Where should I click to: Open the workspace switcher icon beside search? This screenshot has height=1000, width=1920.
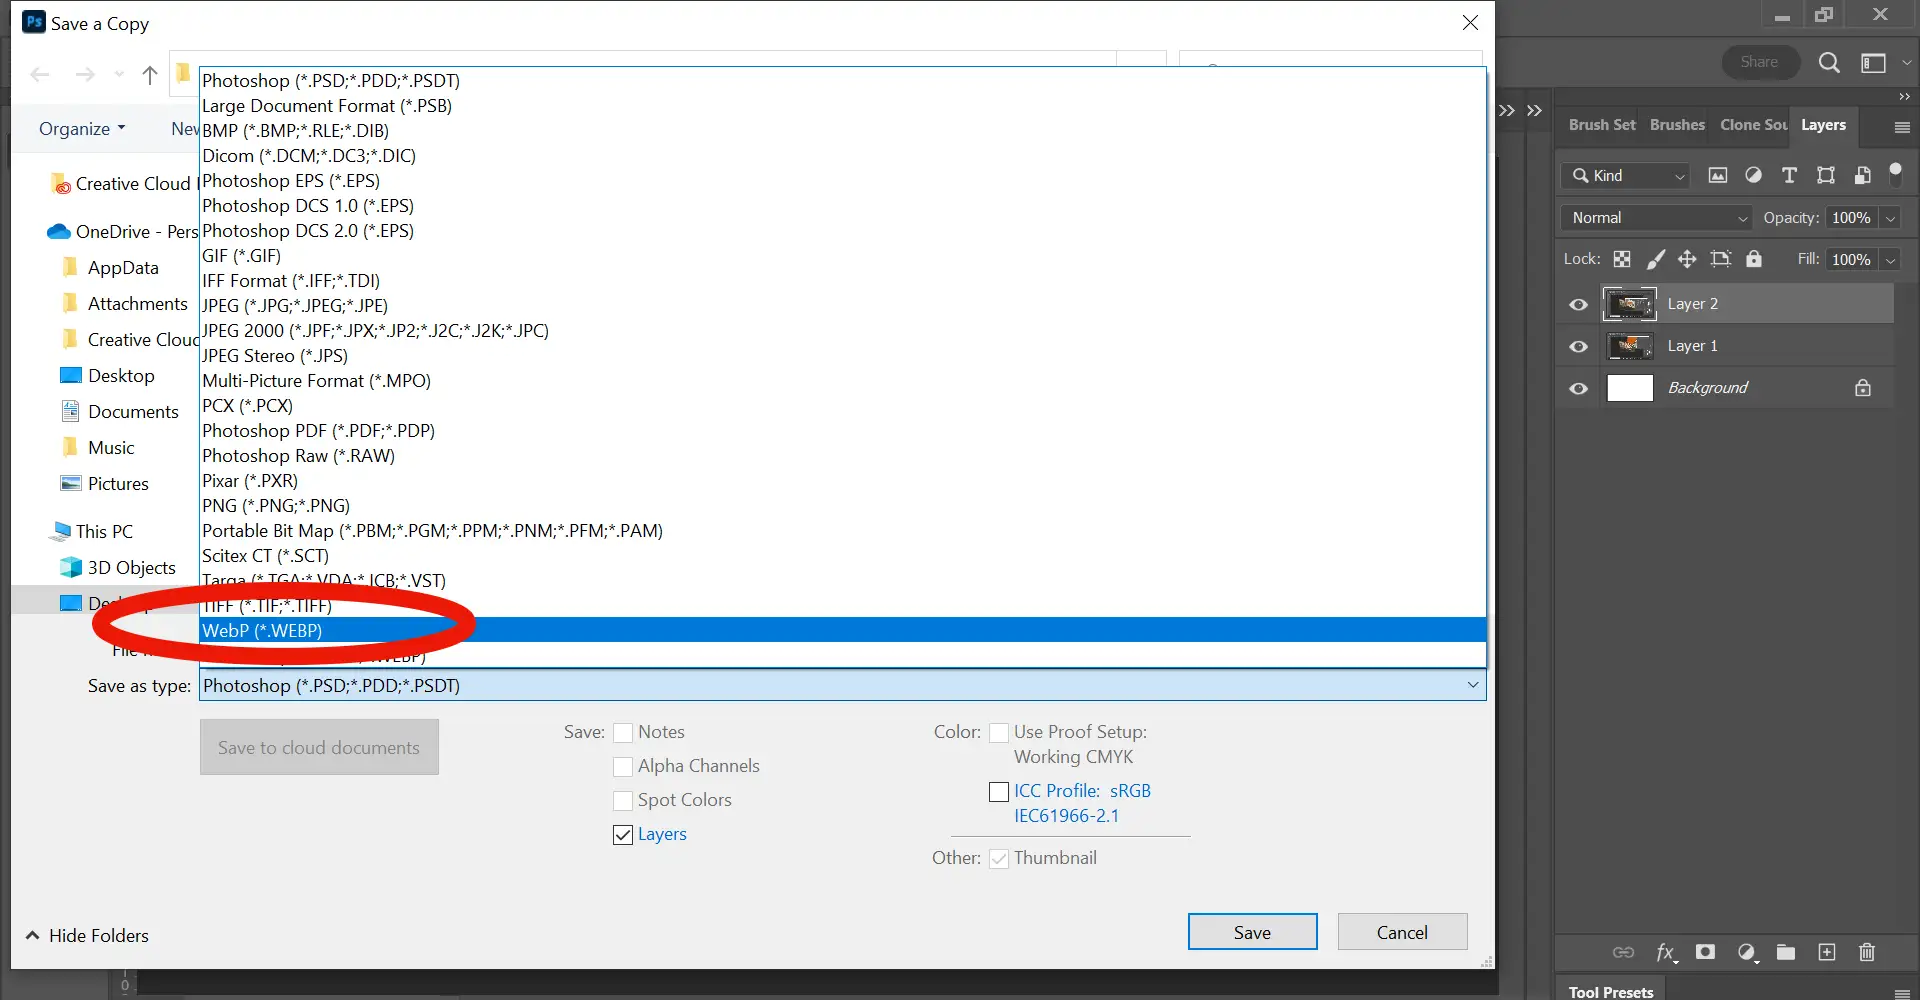click(1873, 63)
